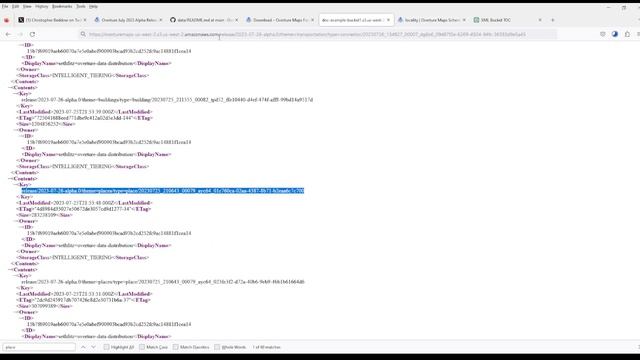Screen dimensions: 640x360
Task: Click the buildings type=building key path
Action: click(x=167, y=100)
